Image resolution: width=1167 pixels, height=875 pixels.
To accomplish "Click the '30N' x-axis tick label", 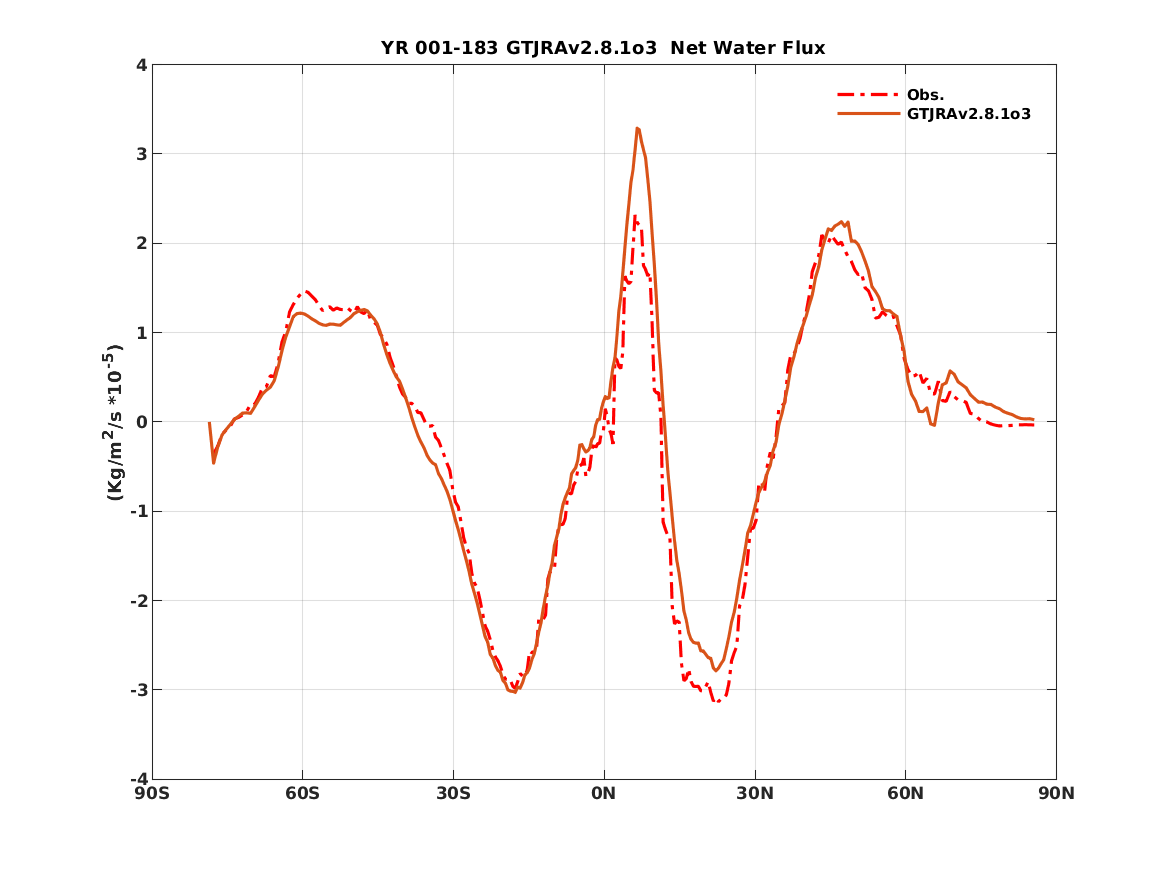I will point(755,794).
